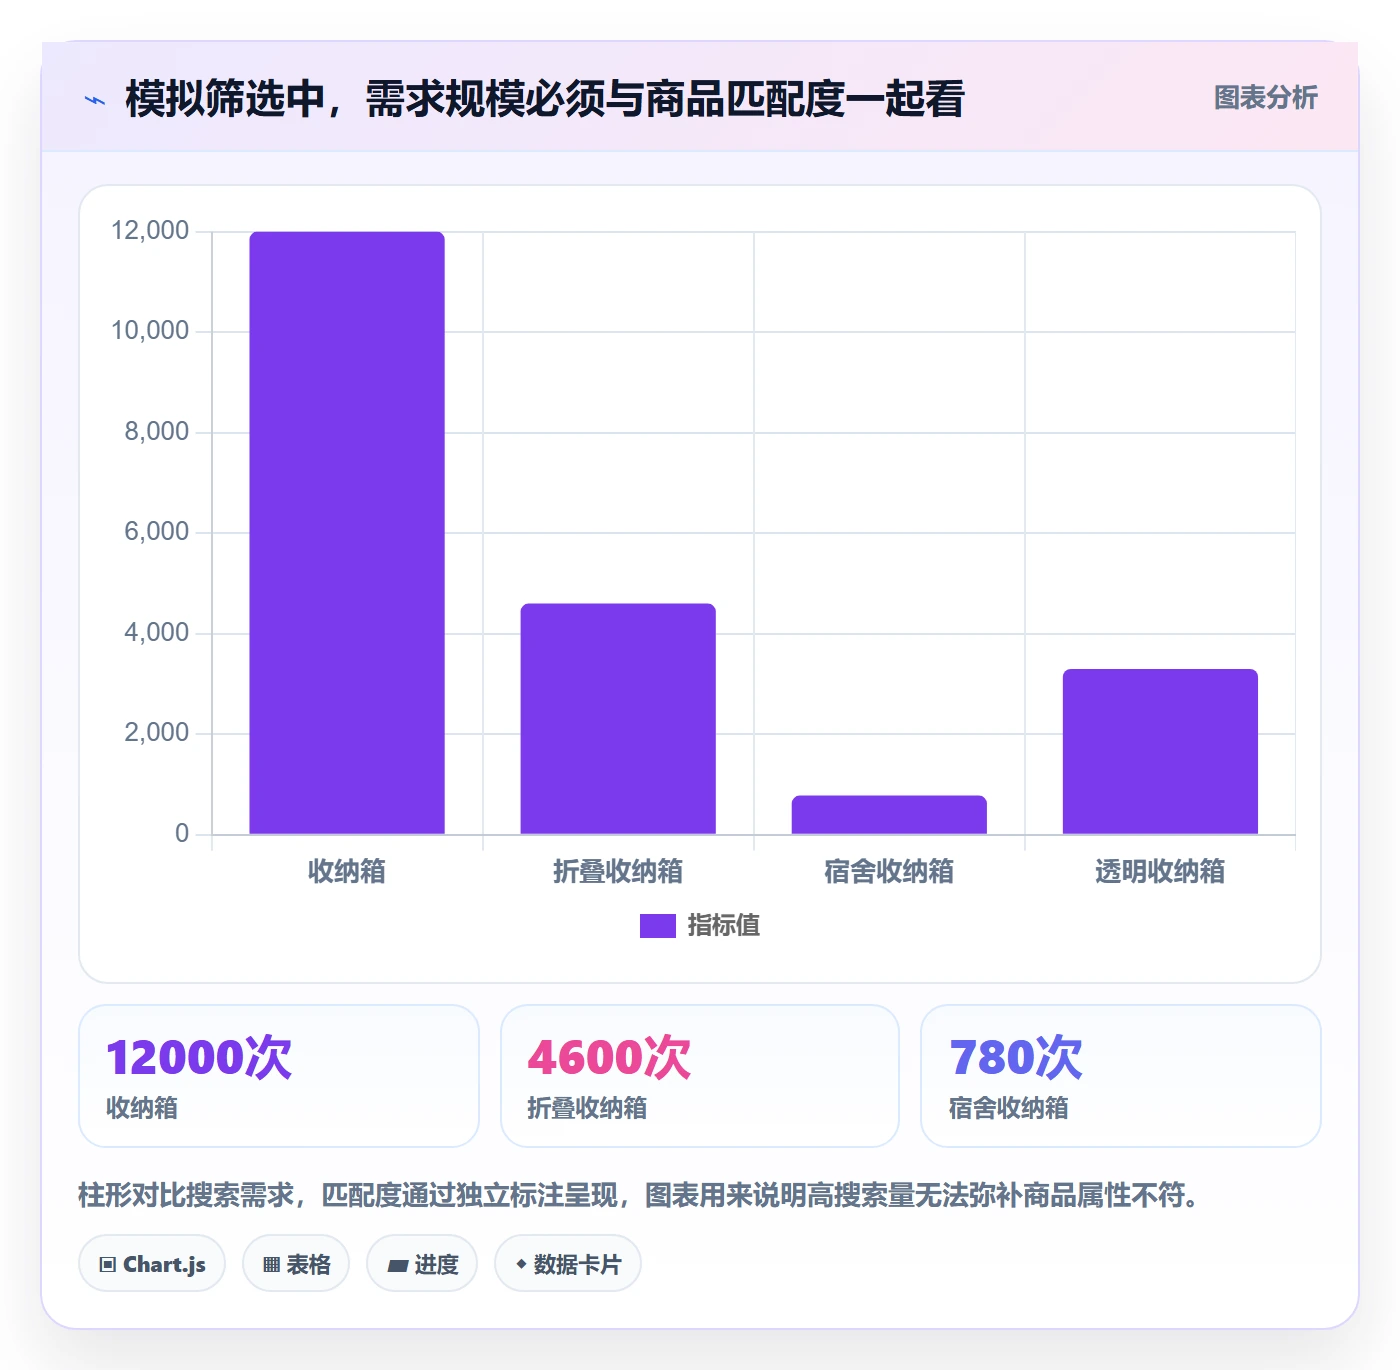The image size is (1400, 1370).
Task: Click the 收纳箱 x-axis label
Action: click(x=347, y=871)
